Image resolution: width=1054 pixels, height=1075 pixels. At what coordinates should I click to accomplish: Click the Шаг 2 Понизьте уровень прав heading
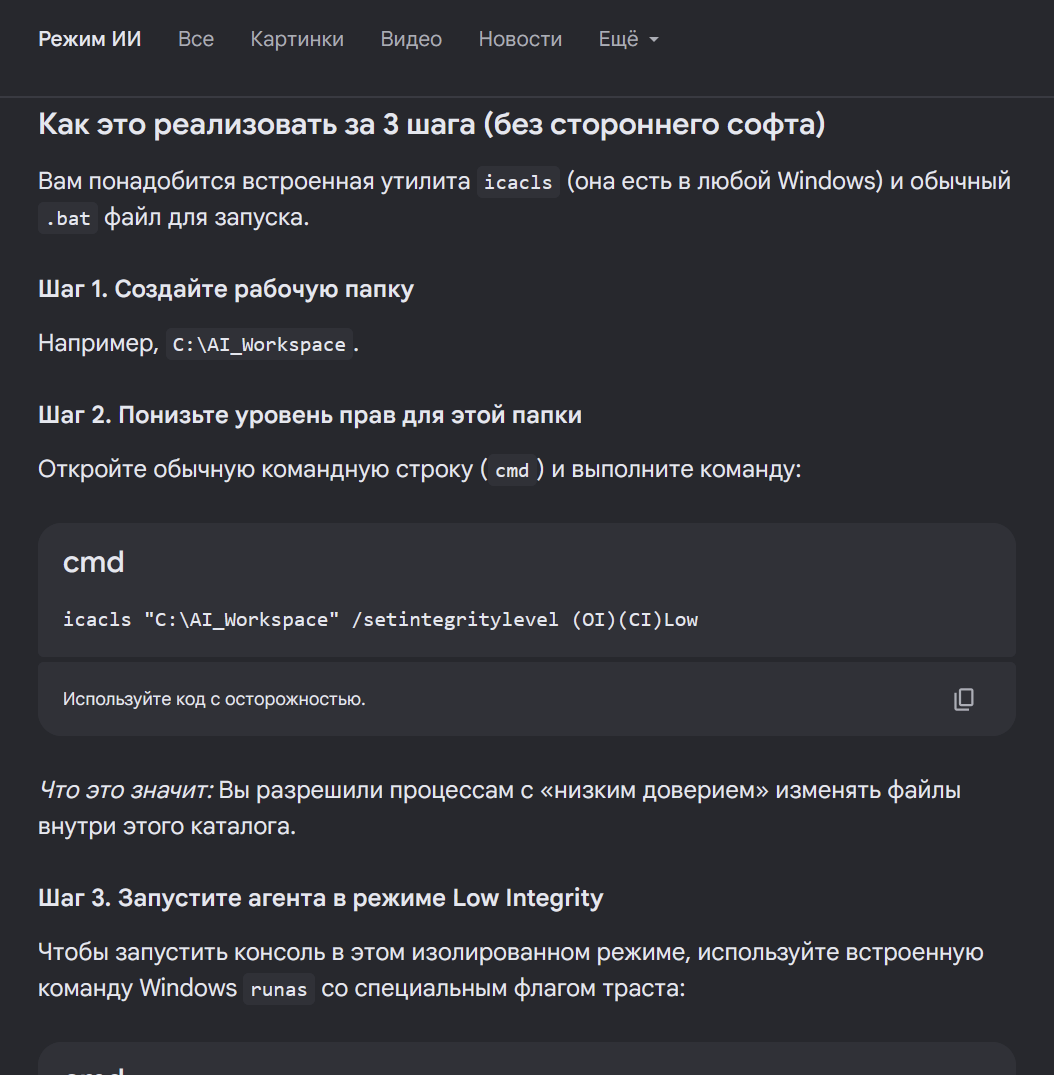(x=310, y=415)
